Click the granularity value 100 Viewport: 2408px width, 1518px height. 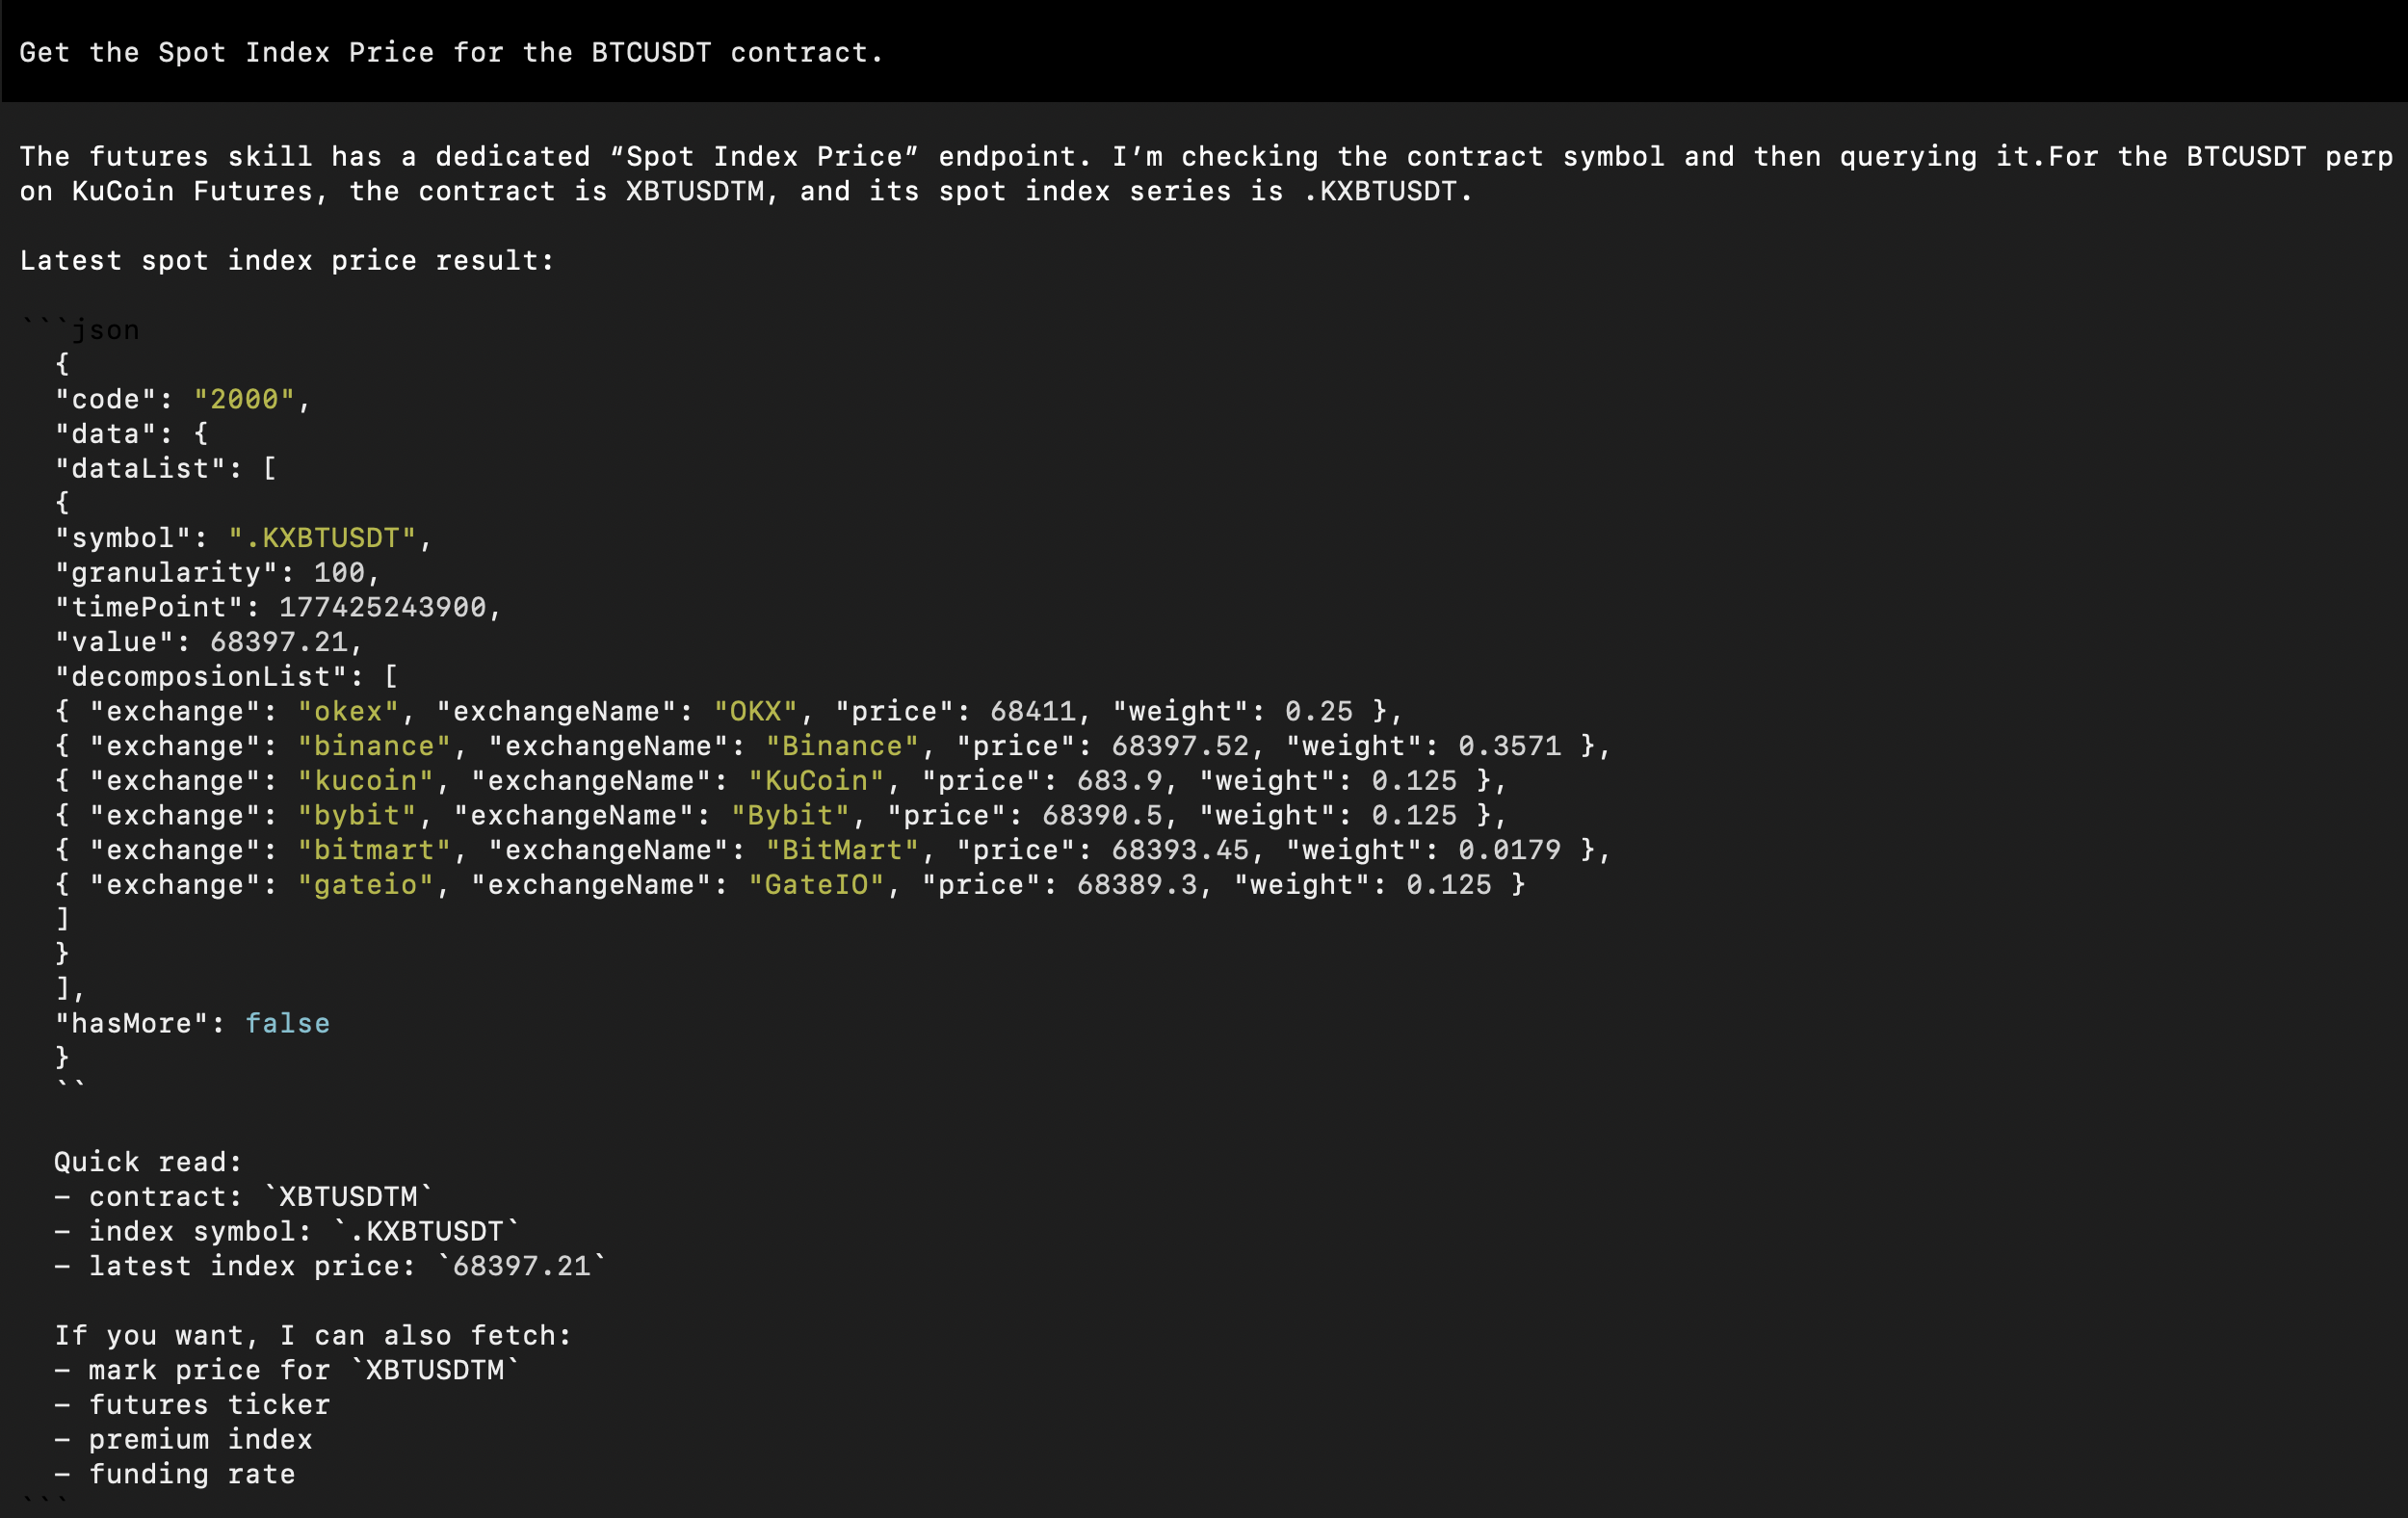pyautogui.click(x=339, y=572)
